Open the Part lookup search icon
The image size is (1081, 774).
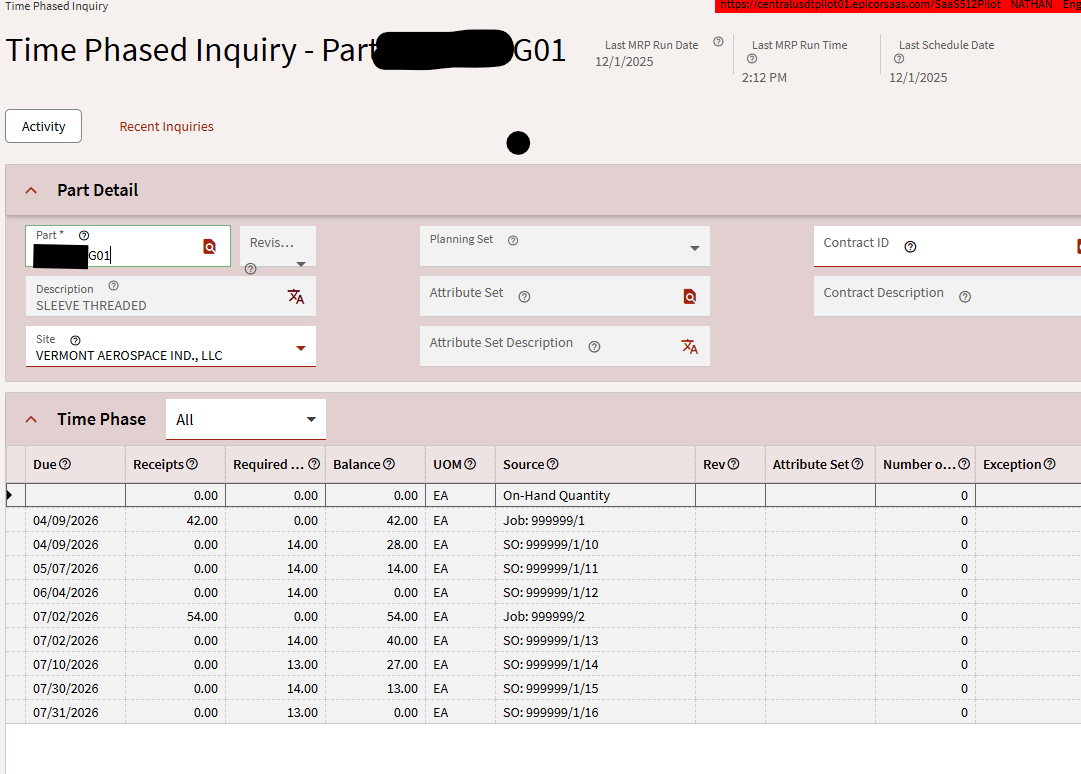pos(210,246)
